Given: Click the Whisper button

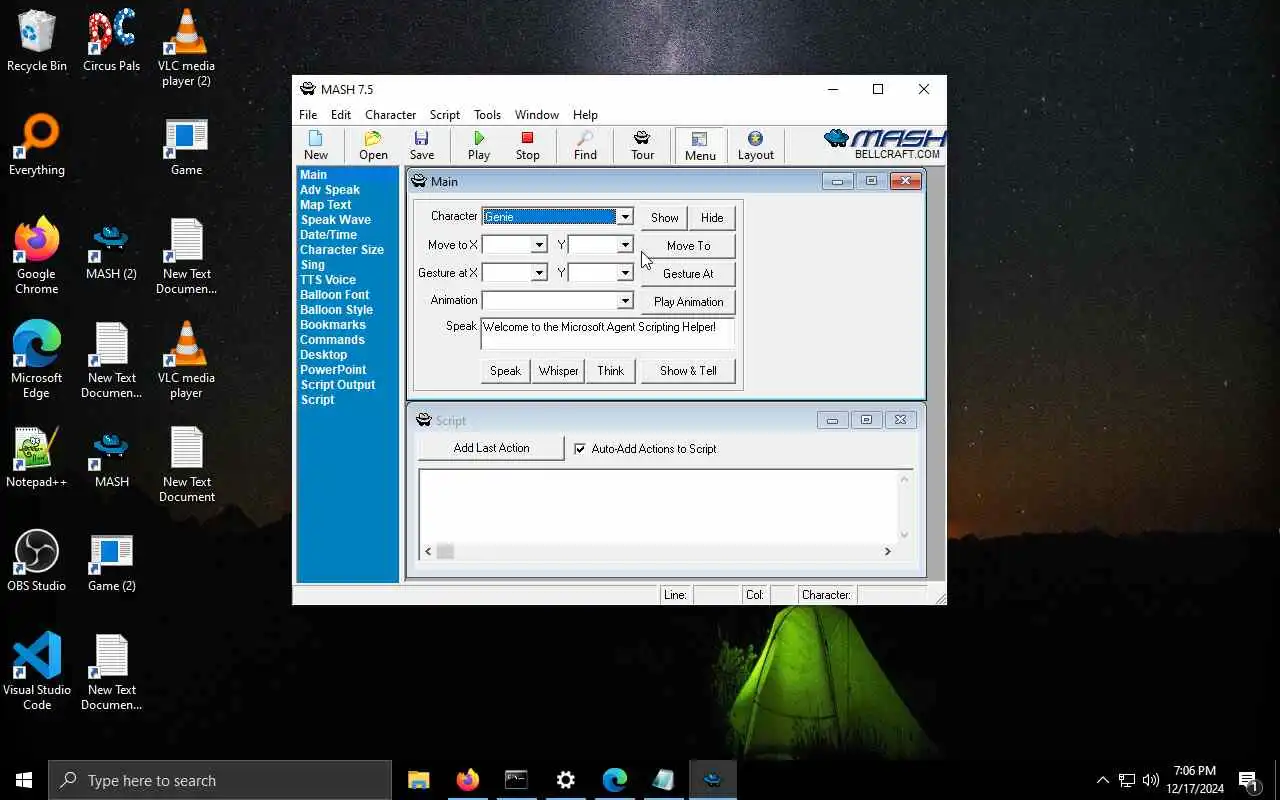Looking at the screenshot, I should click(558, 371).
